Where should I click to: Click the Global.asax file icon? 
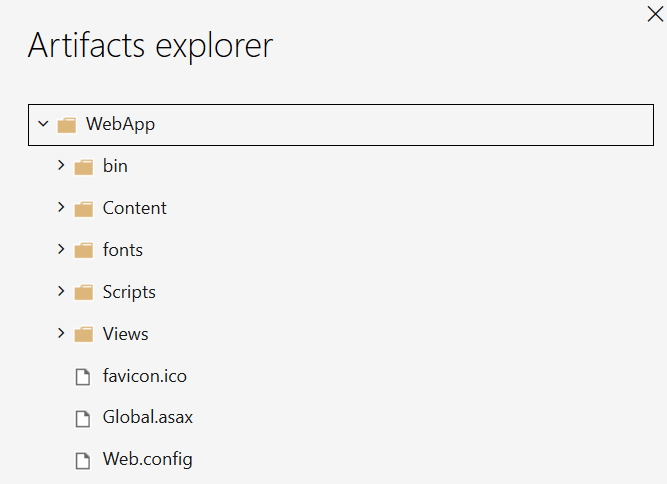pyautogui.click(x=84, y=419)
